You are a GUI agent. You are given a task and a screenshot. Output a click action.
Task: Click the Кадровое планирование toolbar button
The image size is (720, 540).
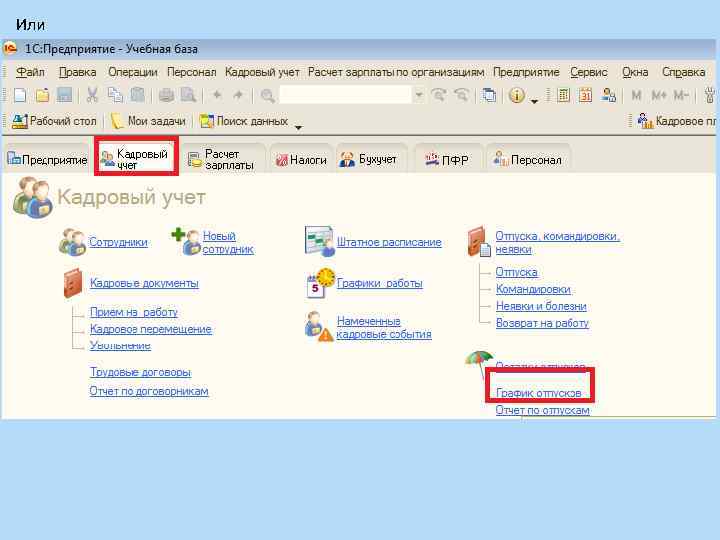coord(676,121)
